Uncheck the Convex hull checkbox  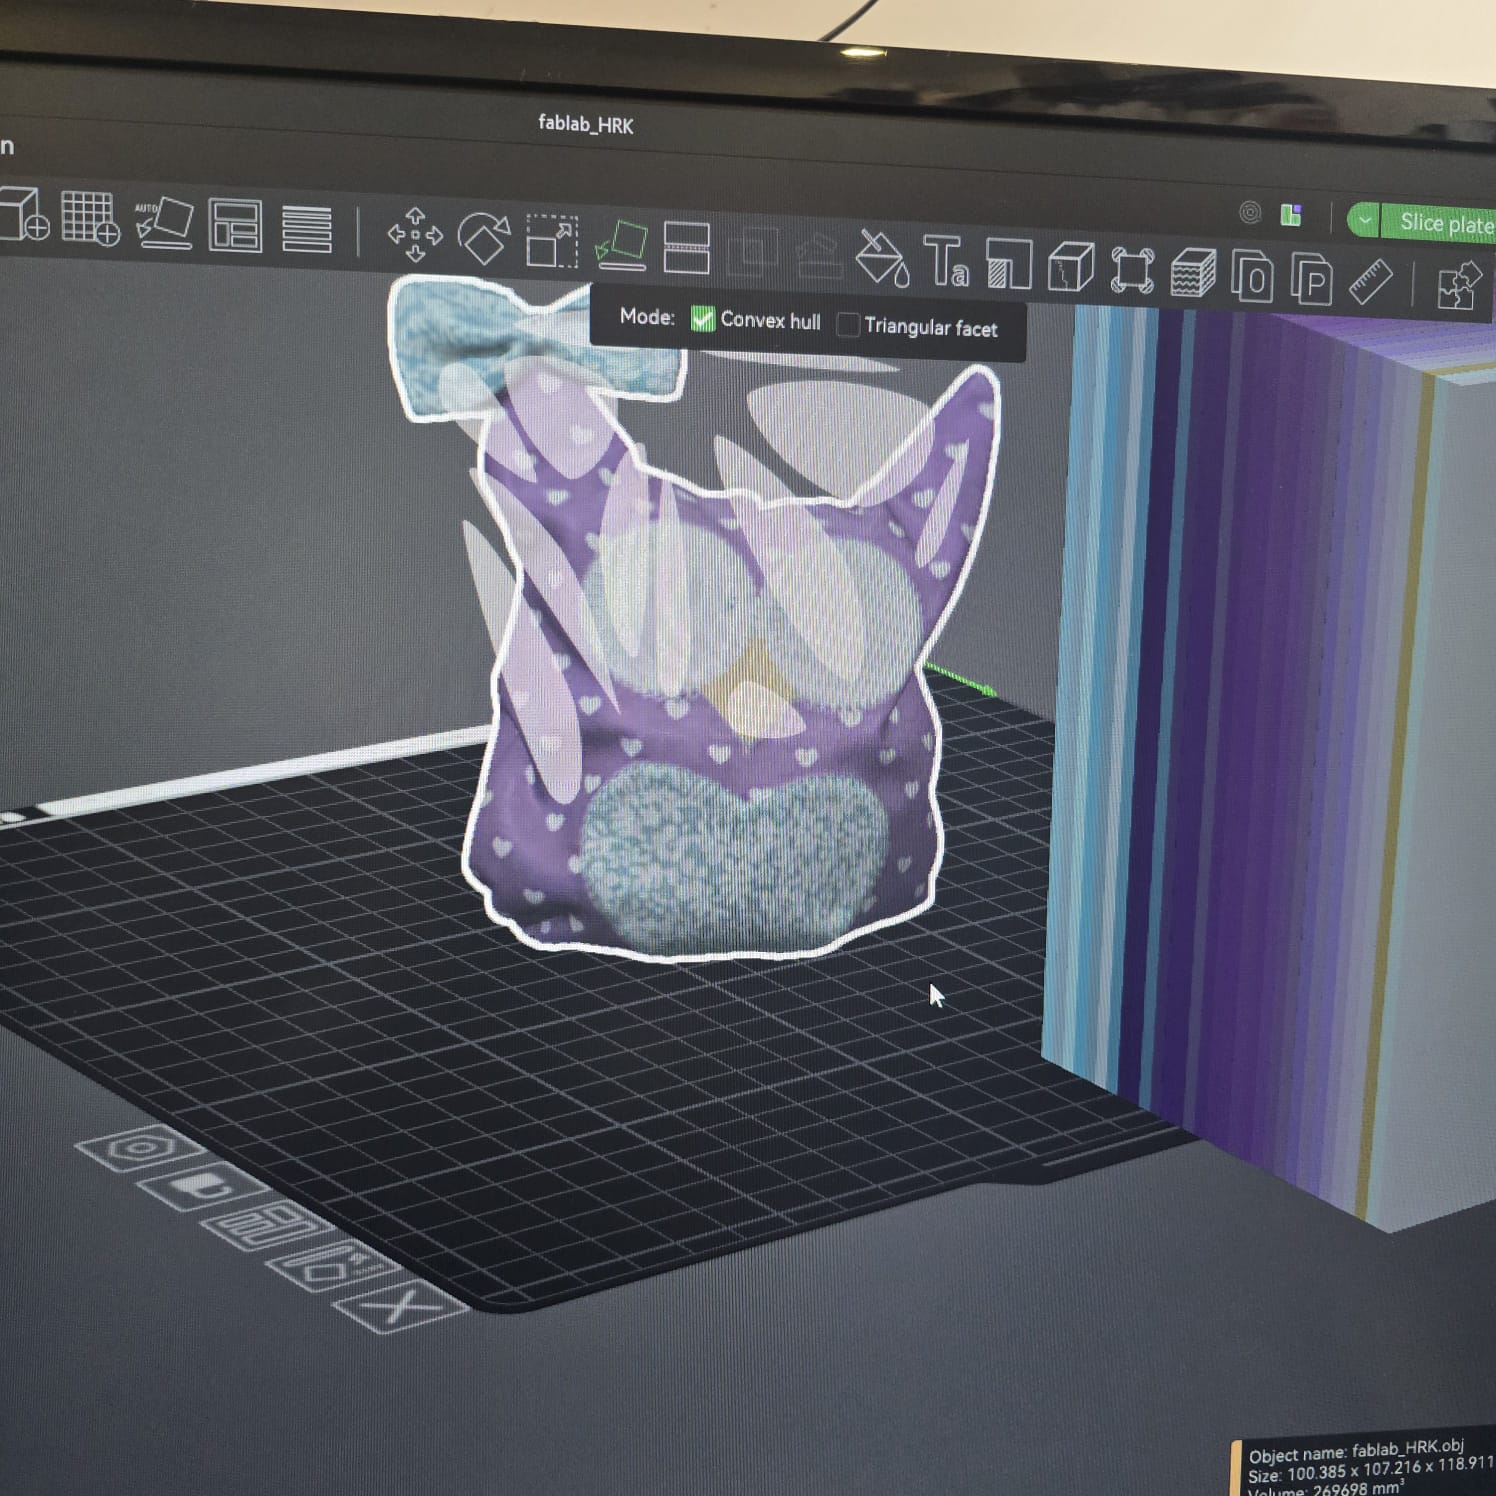click(703, 319)
